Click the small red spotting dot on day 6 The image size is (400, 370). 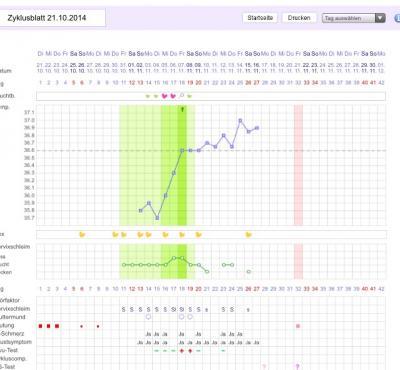tap(82, 326)
